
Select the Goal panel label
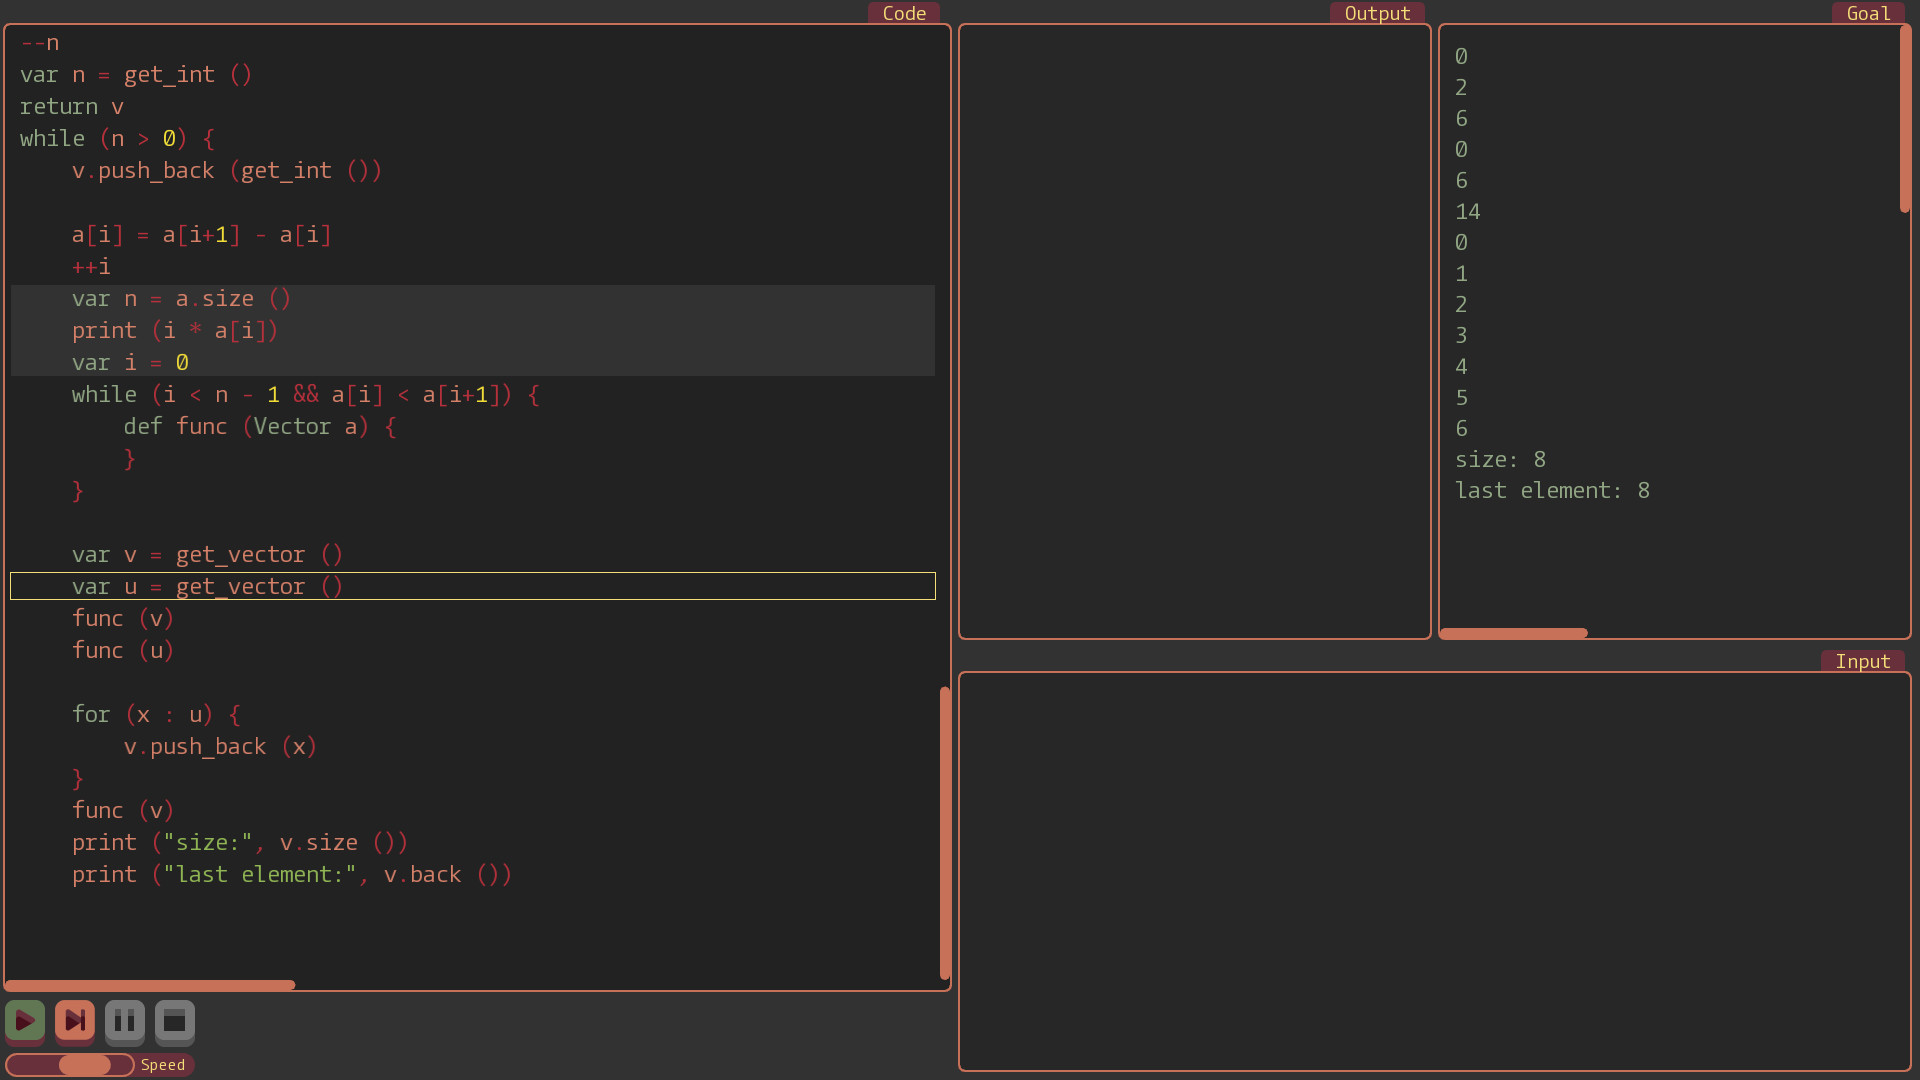tap(1867, 13)
